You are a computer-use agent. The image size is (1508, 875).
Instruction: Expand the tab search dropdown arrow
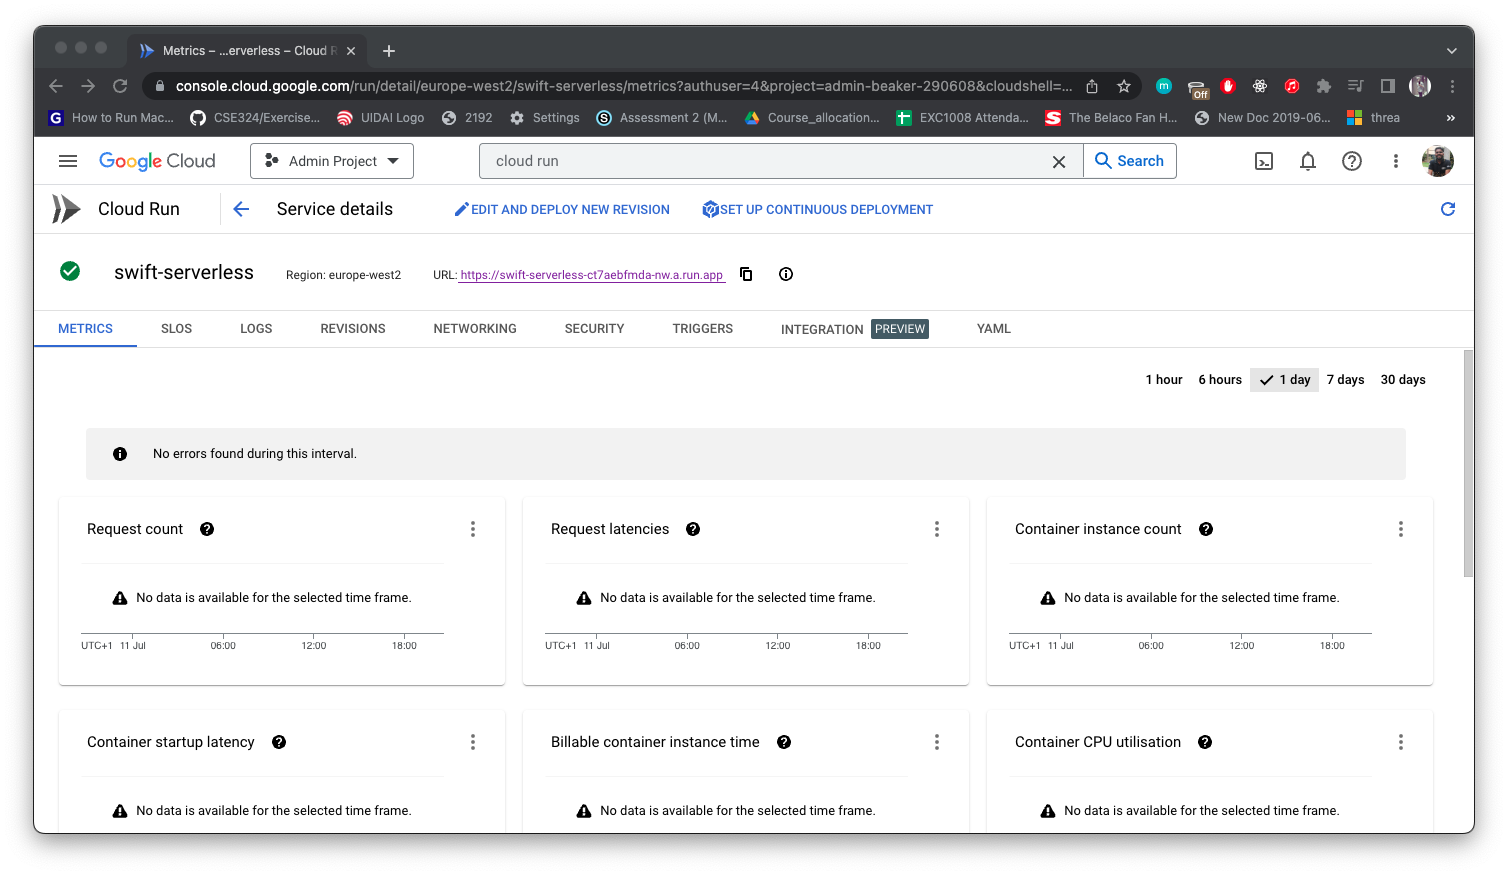(x=1452, y=51)
